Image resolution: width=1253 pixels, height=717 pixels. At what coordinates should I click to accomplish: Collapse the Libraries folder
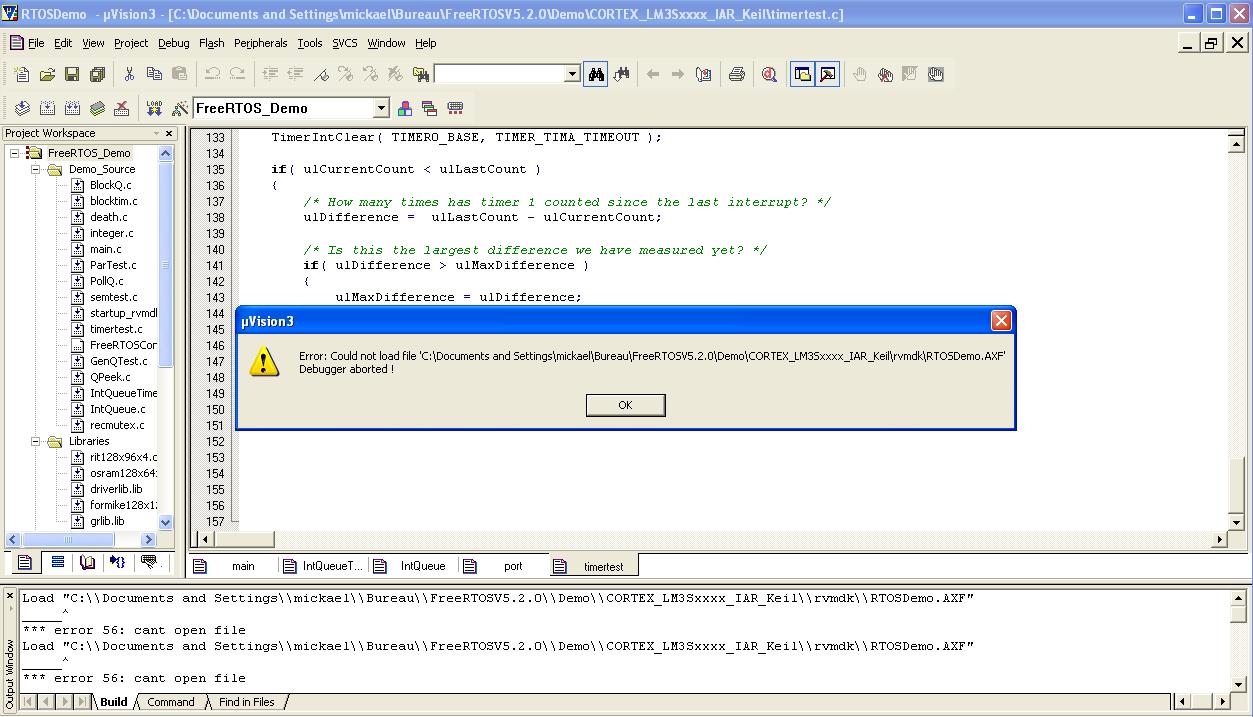pyautogui.click(x=35, y=441)
